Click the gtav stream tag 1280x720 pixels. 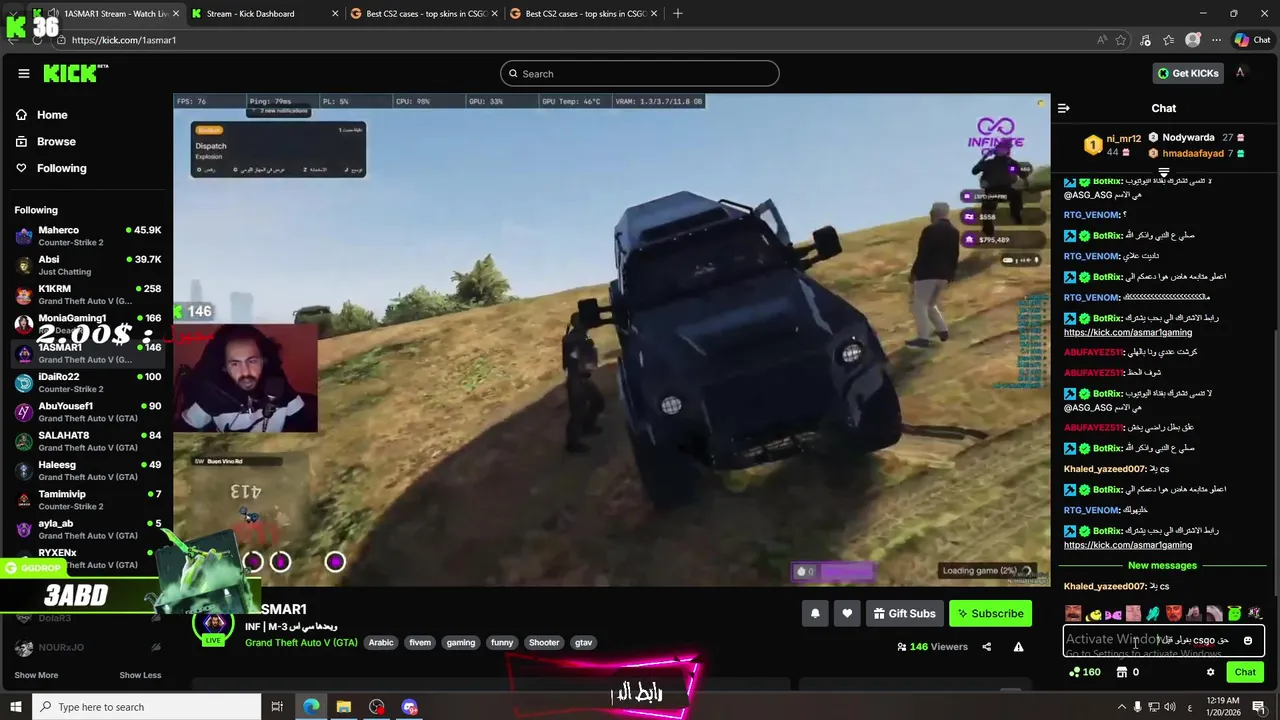click(x=583, y=643)
